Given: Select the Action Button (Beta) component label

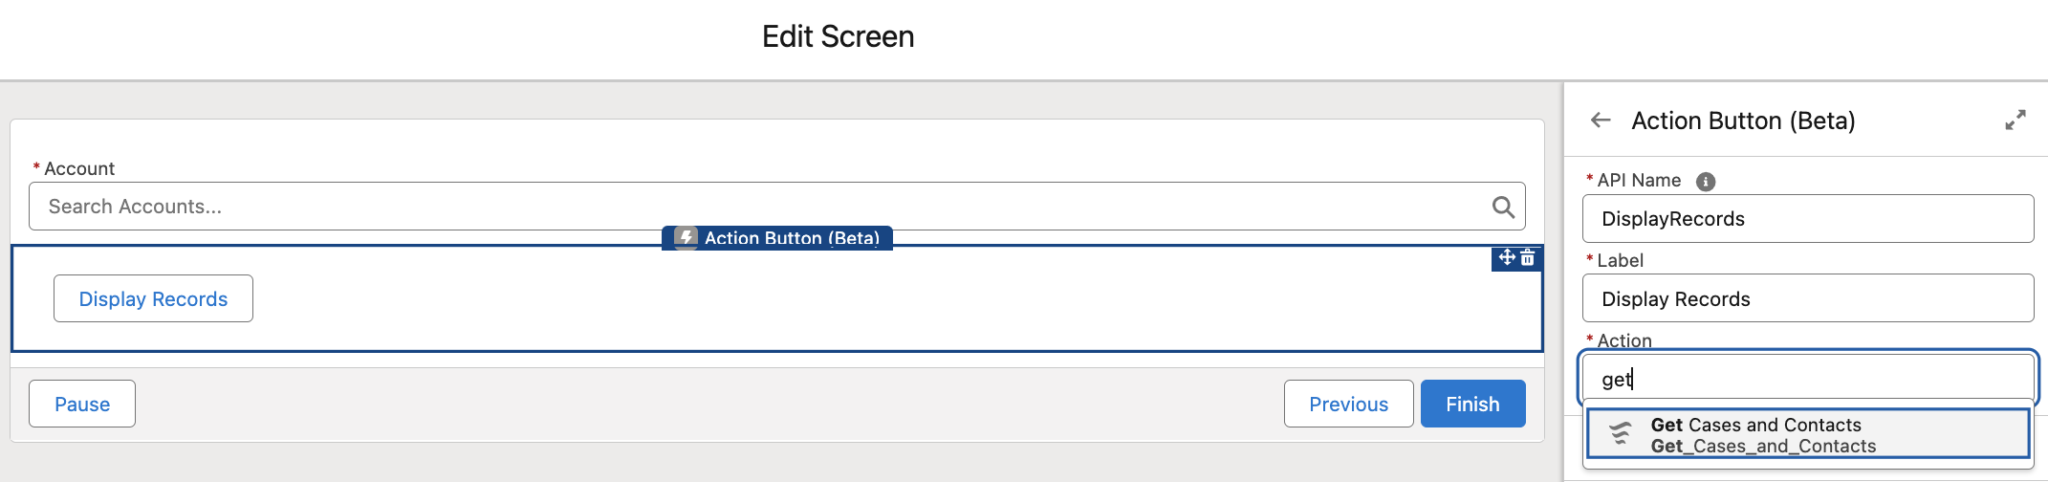Looking at the screenshot, I should tap(791, 238).
